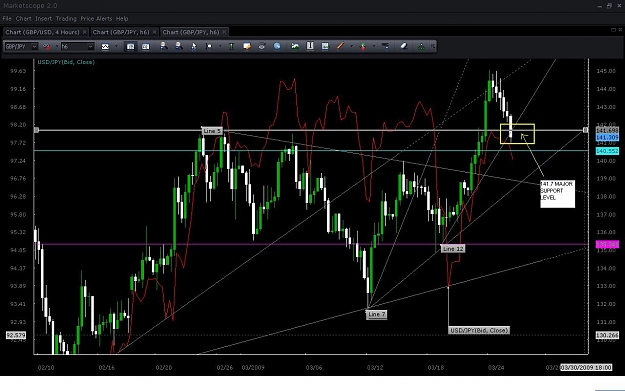Select the orange line drawing tool
Image resolution: width=625 pixels, height=391 pixels.
coord(340,46)
